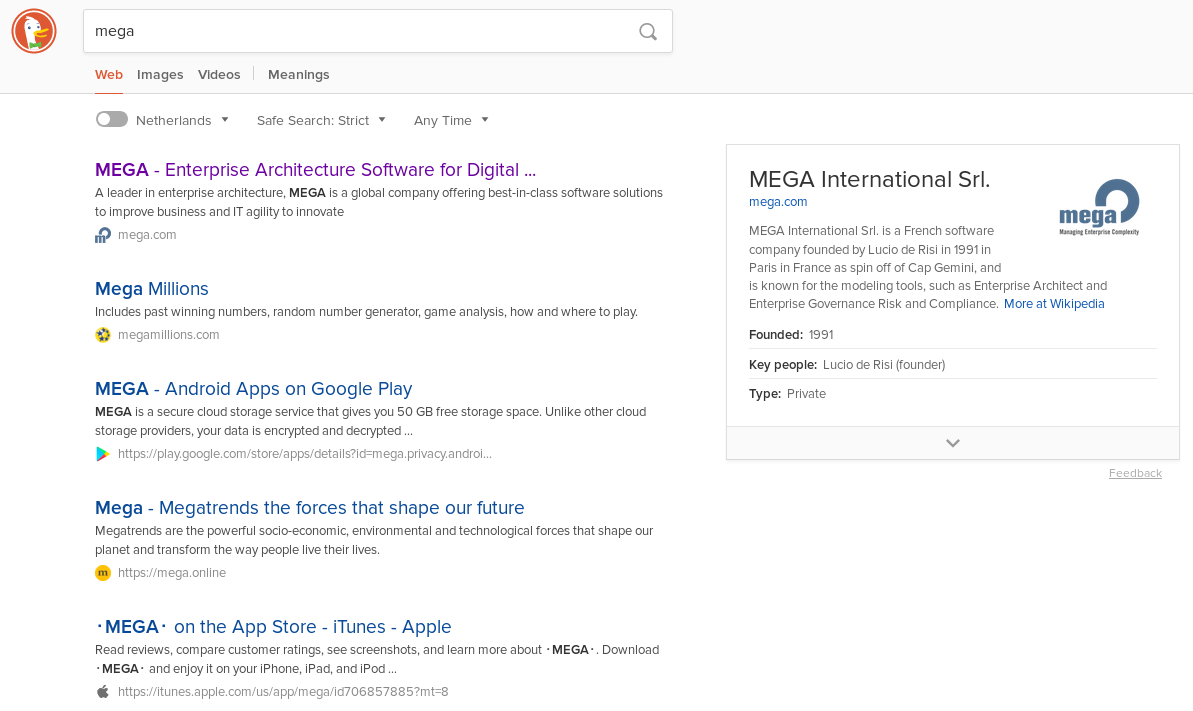Viewport: 1193px width, 711px height.
Task: Click the mega.com favicon in first result
Action: click(103, 235)
